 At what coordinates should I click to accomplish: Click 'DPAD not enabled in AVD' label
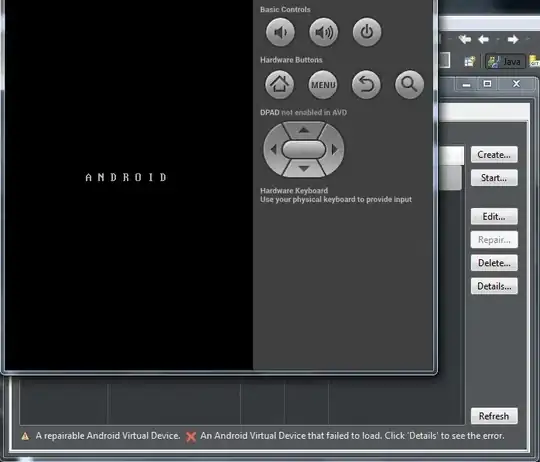tap(303, 113)
